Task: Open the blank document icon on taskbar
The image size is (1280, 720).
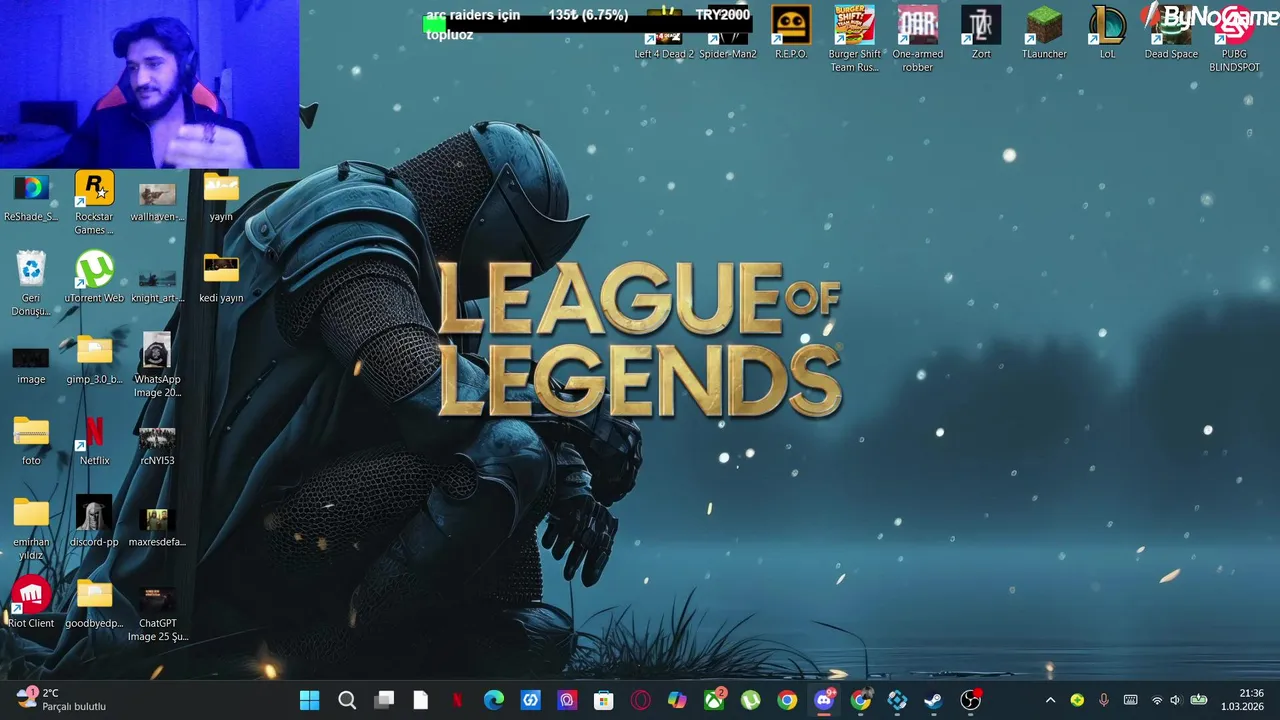Action: (421, 700)
